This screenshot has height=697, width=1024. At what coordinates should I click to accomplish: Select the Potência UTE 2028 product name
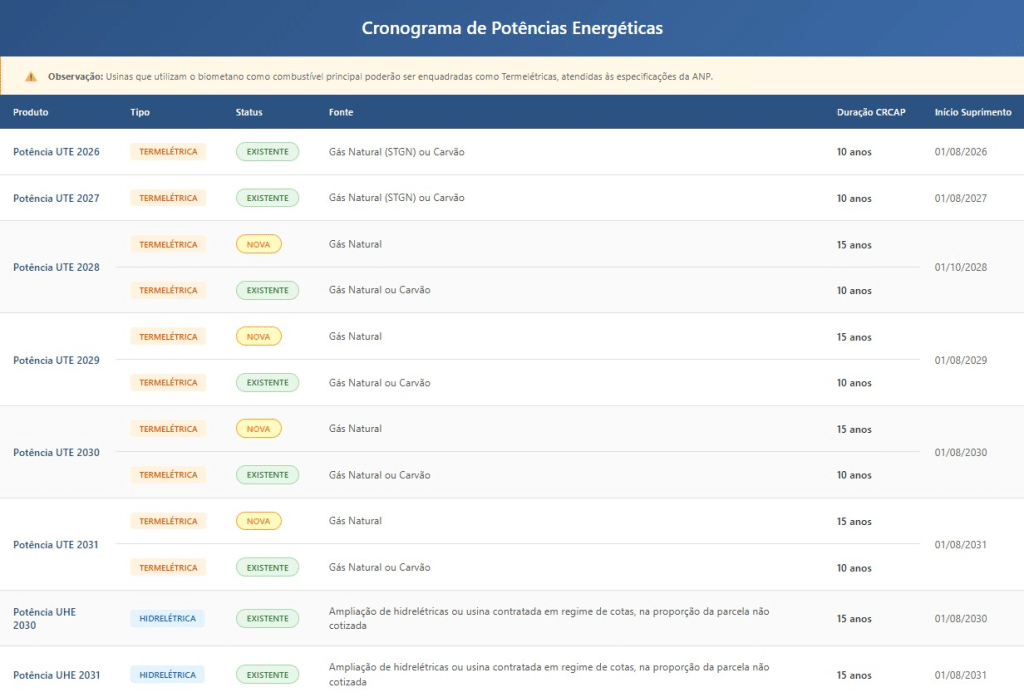click(x=56, y=267)
